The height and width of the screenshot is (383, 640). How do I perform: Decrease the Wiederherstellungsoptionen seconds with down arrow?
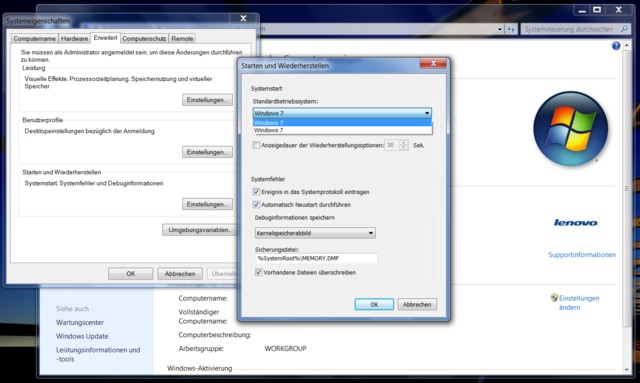coord(404,147)
